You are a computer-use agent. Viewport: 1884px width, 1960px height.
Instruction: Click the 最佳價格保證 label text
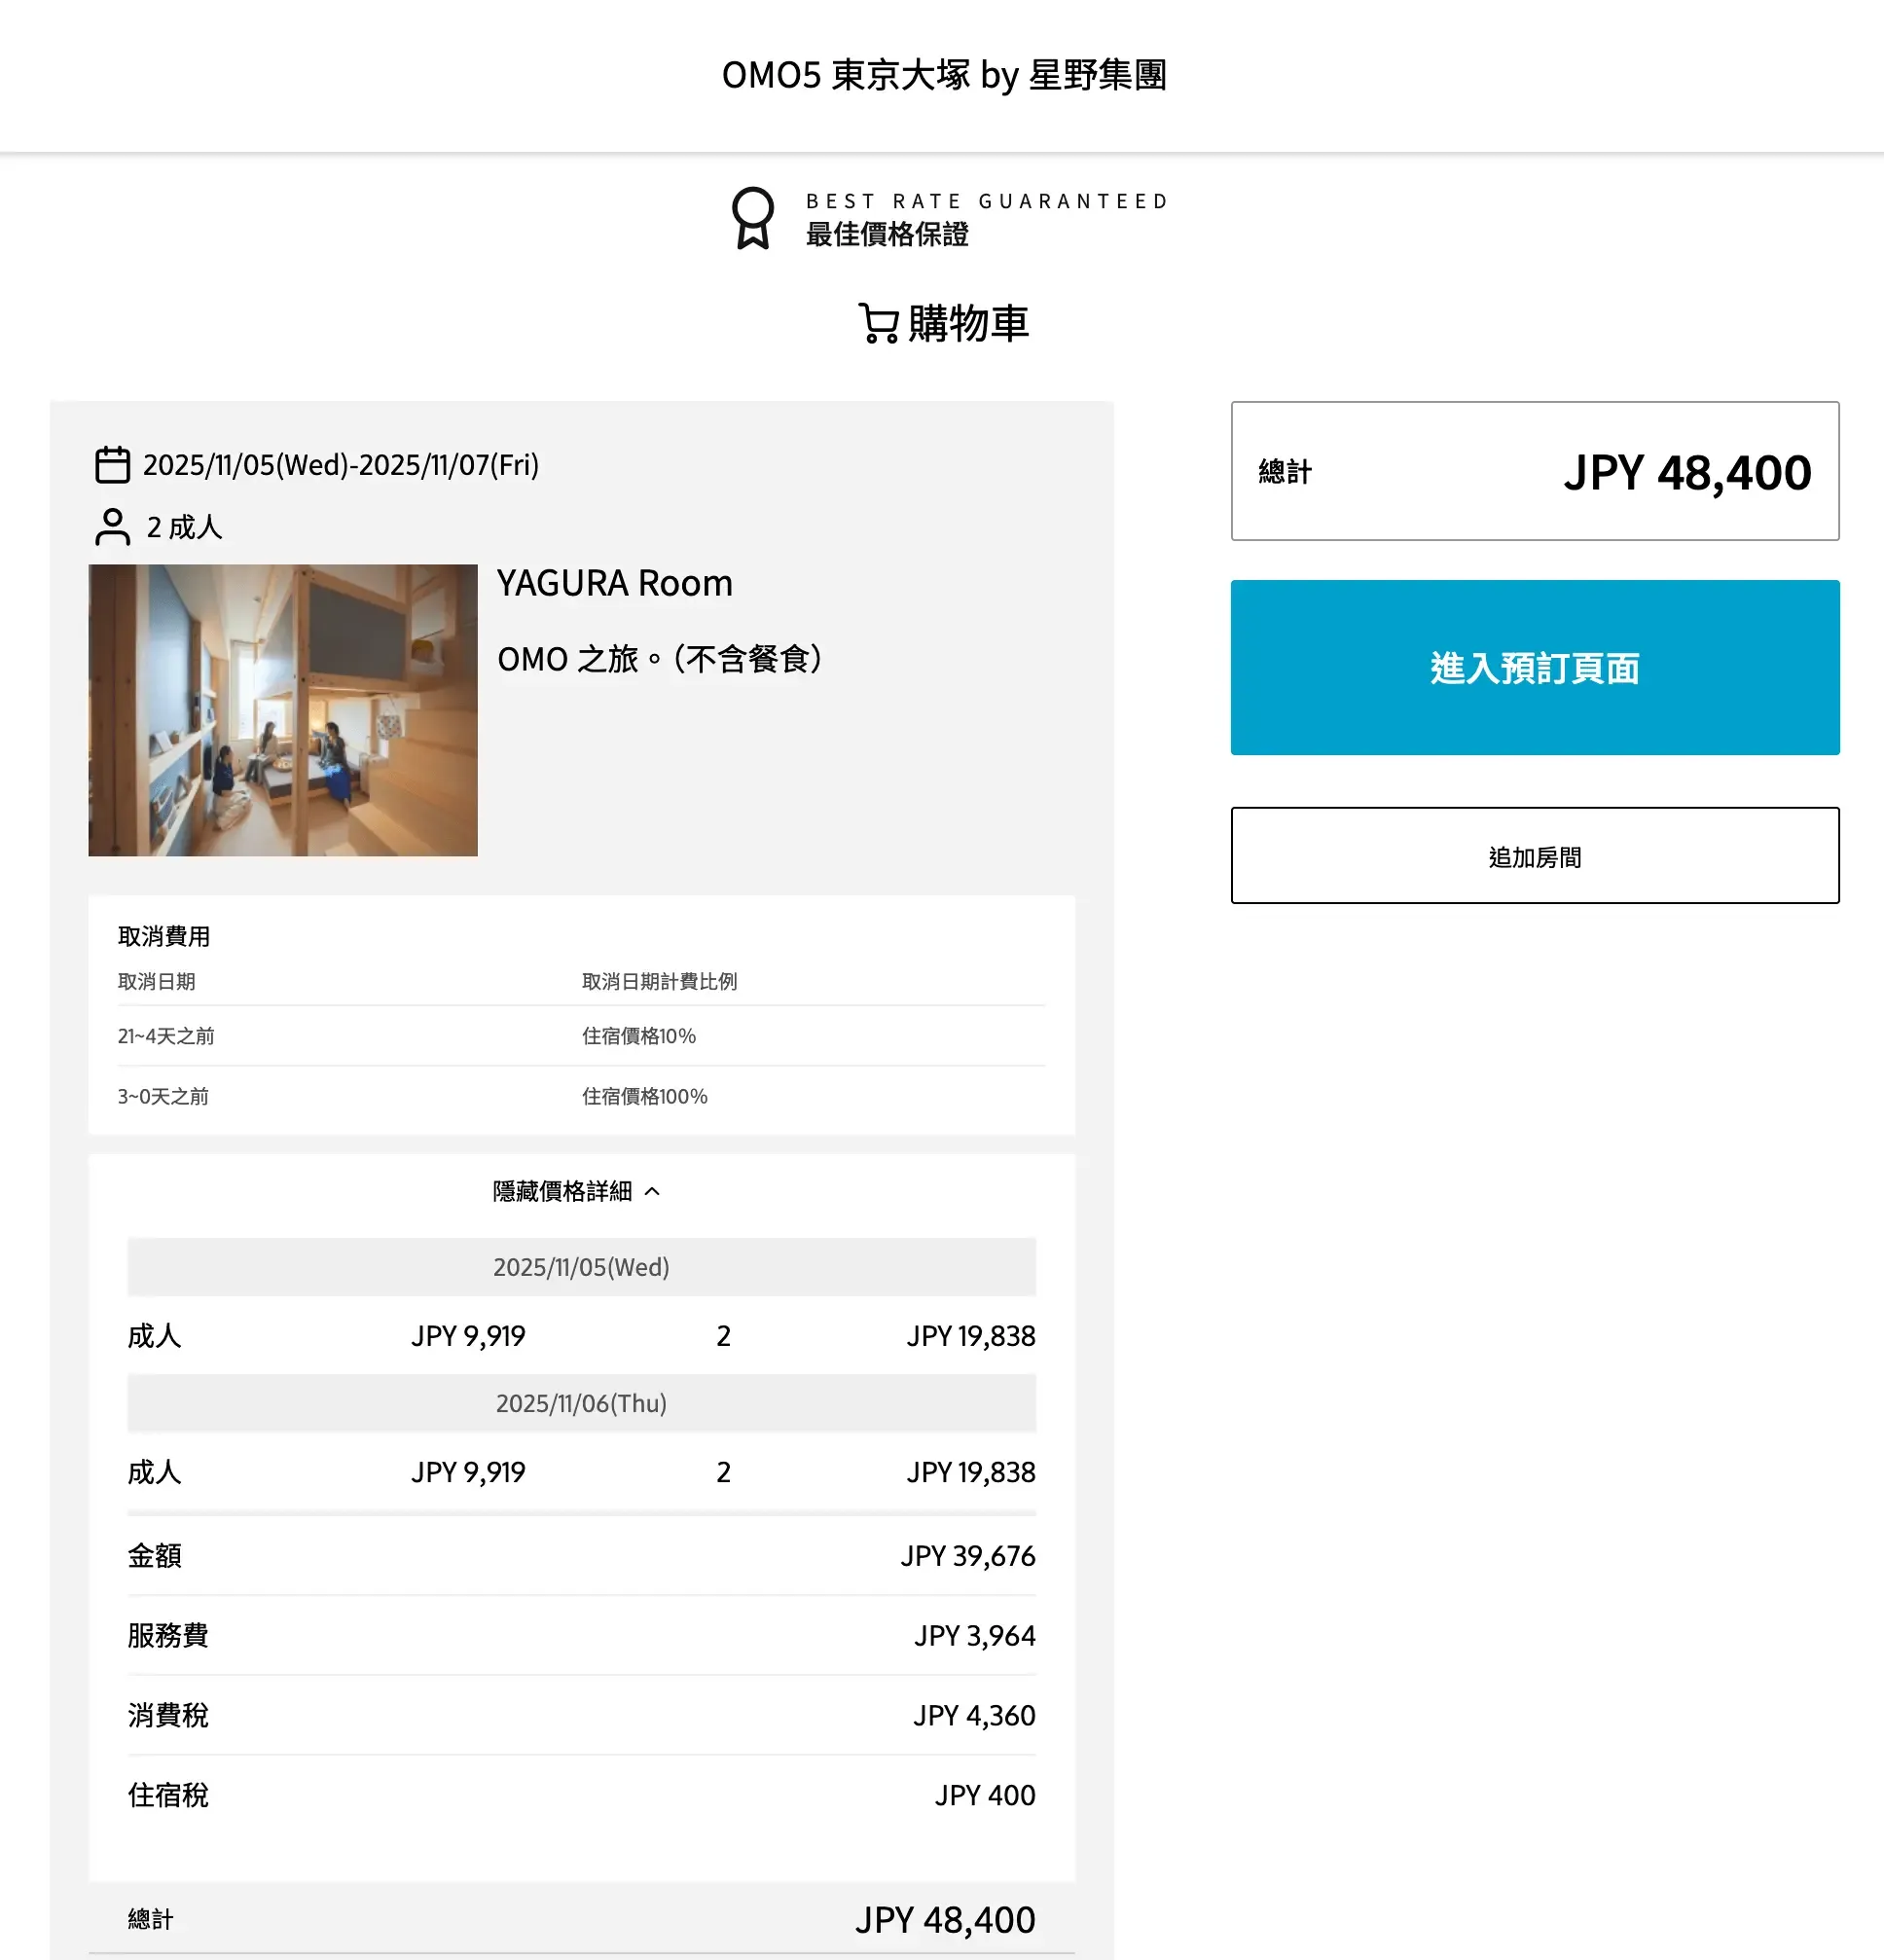click(887, 235)
